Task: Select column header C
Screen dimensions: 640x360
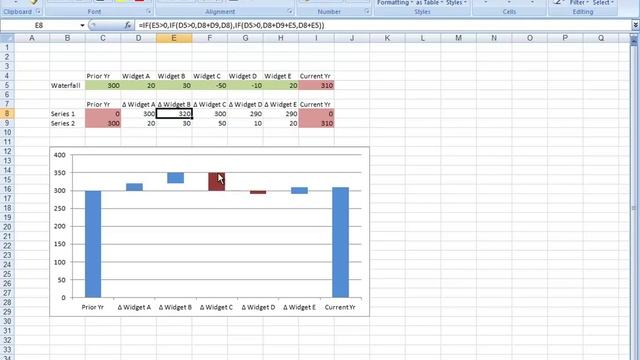Action: pyautogui.click(x=103, y=38)
